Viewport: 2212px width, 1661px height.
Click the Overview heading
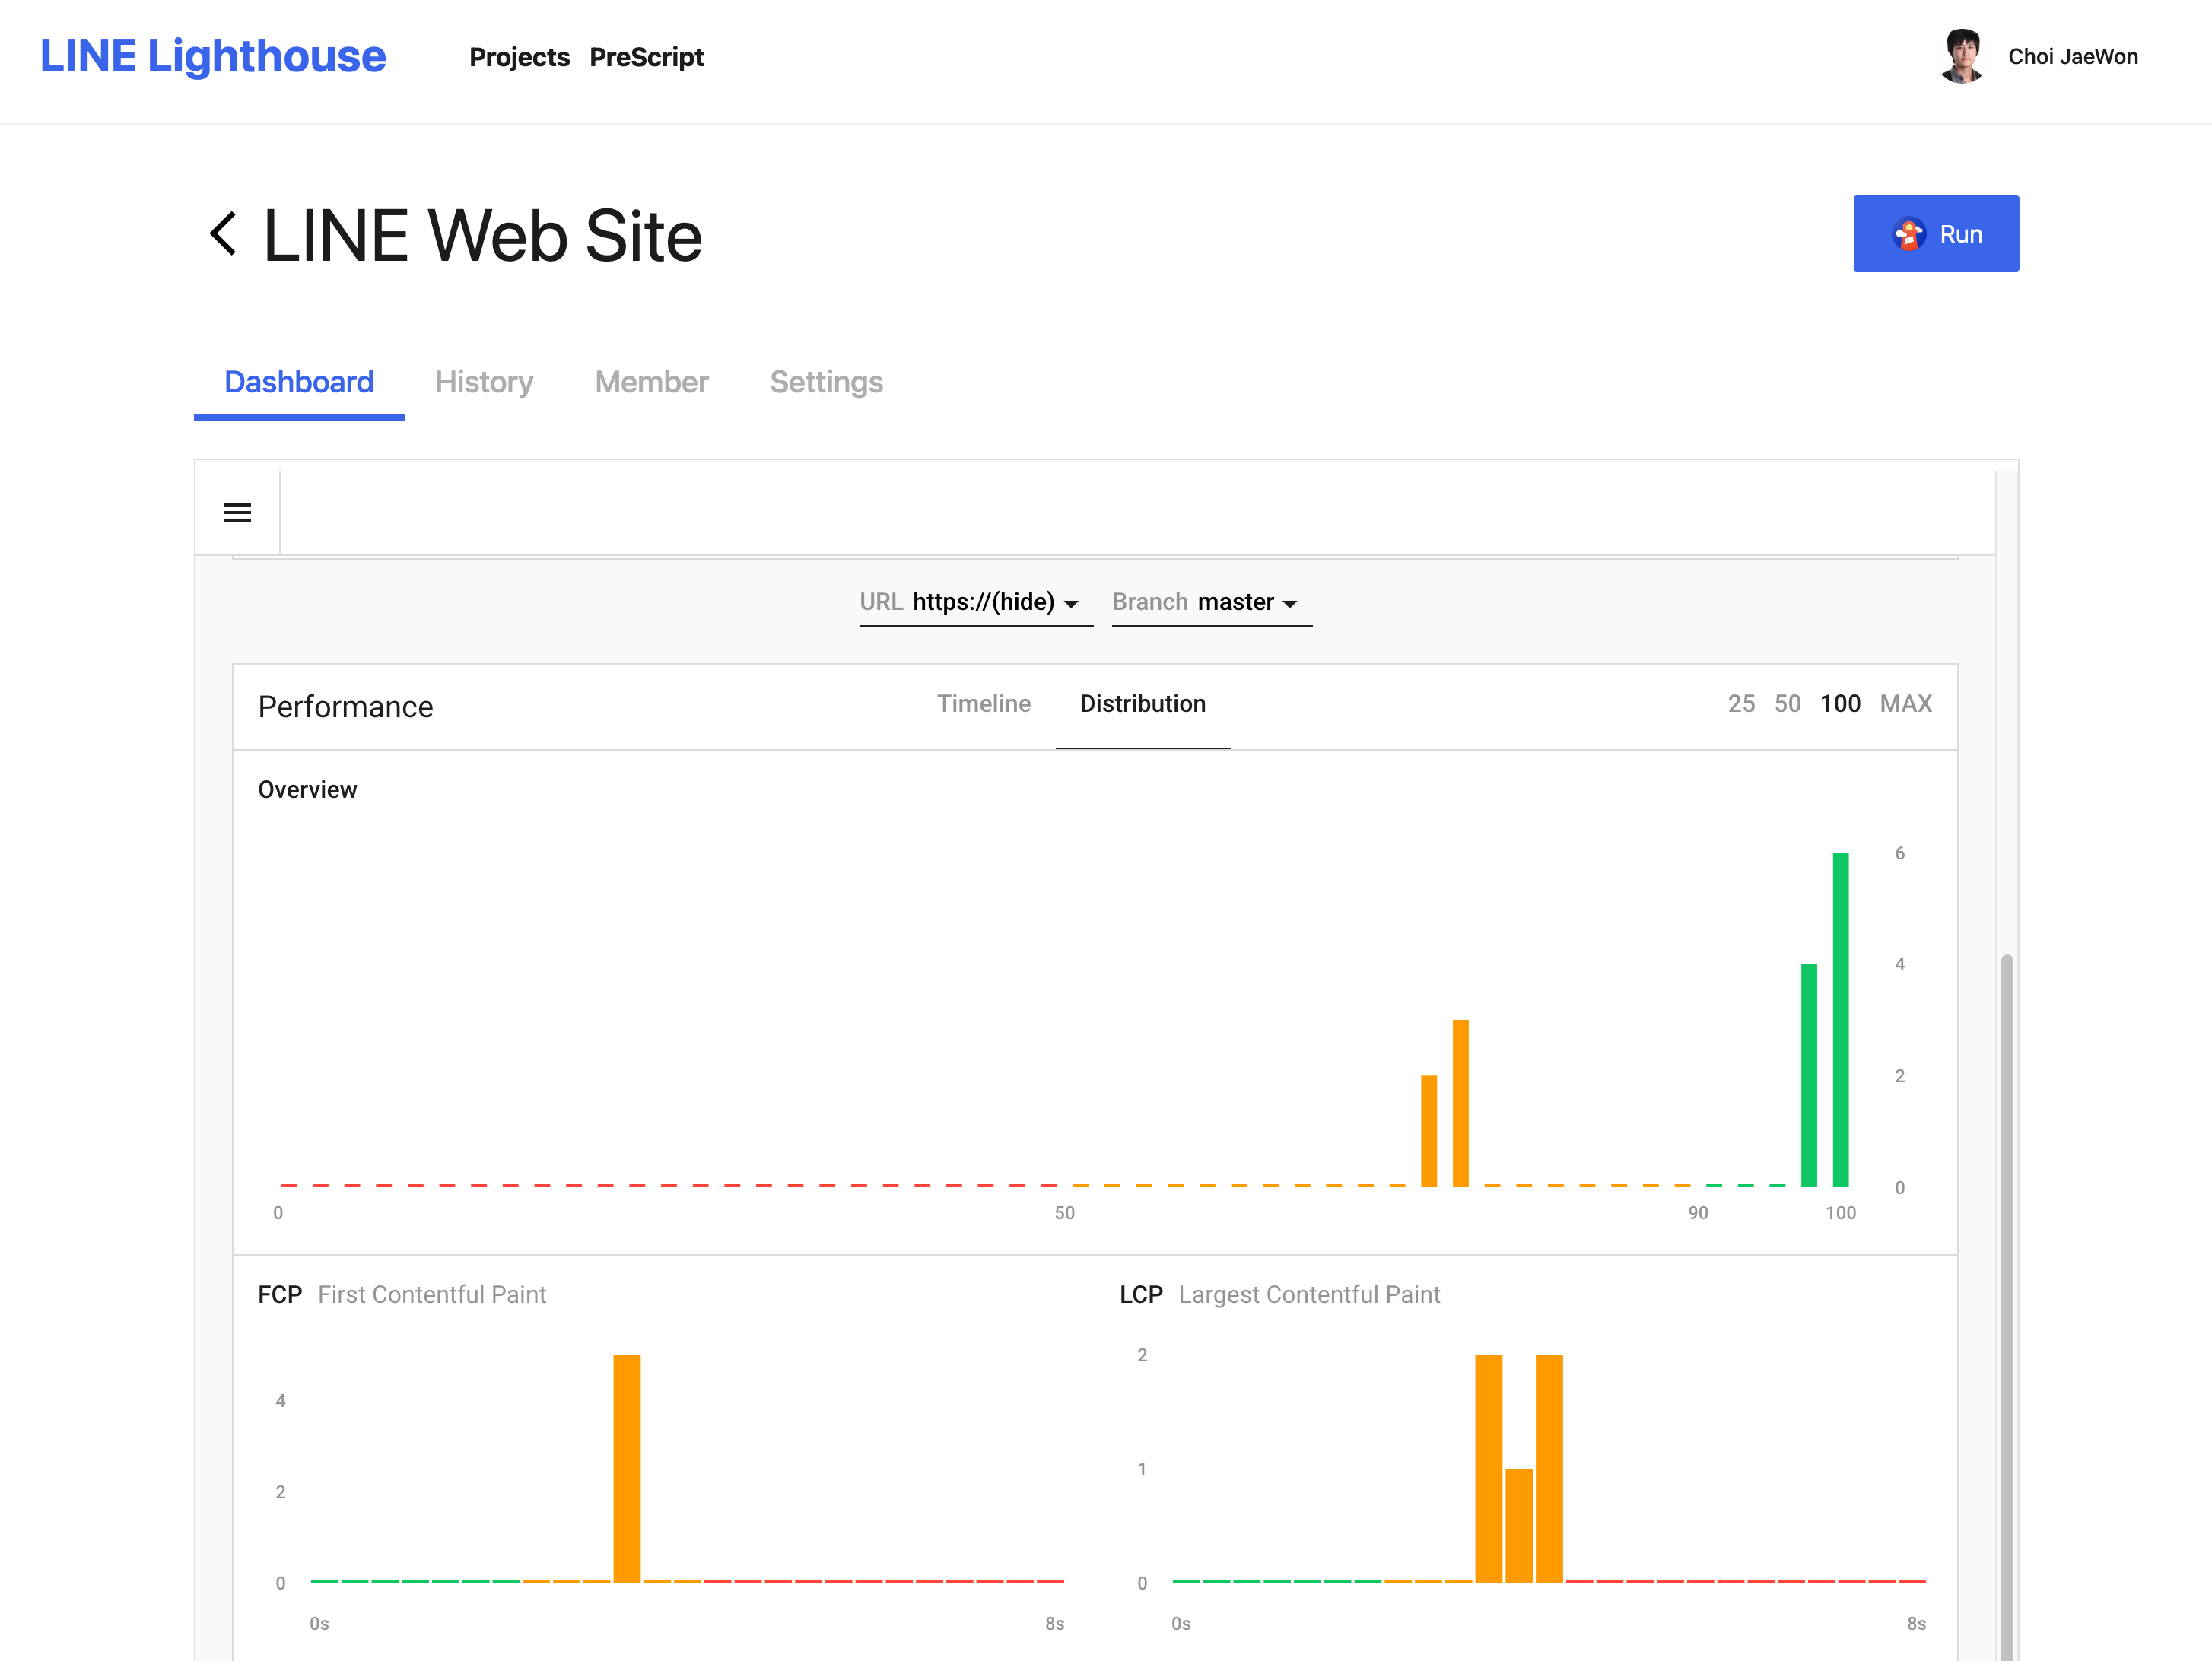coord(307,790)
